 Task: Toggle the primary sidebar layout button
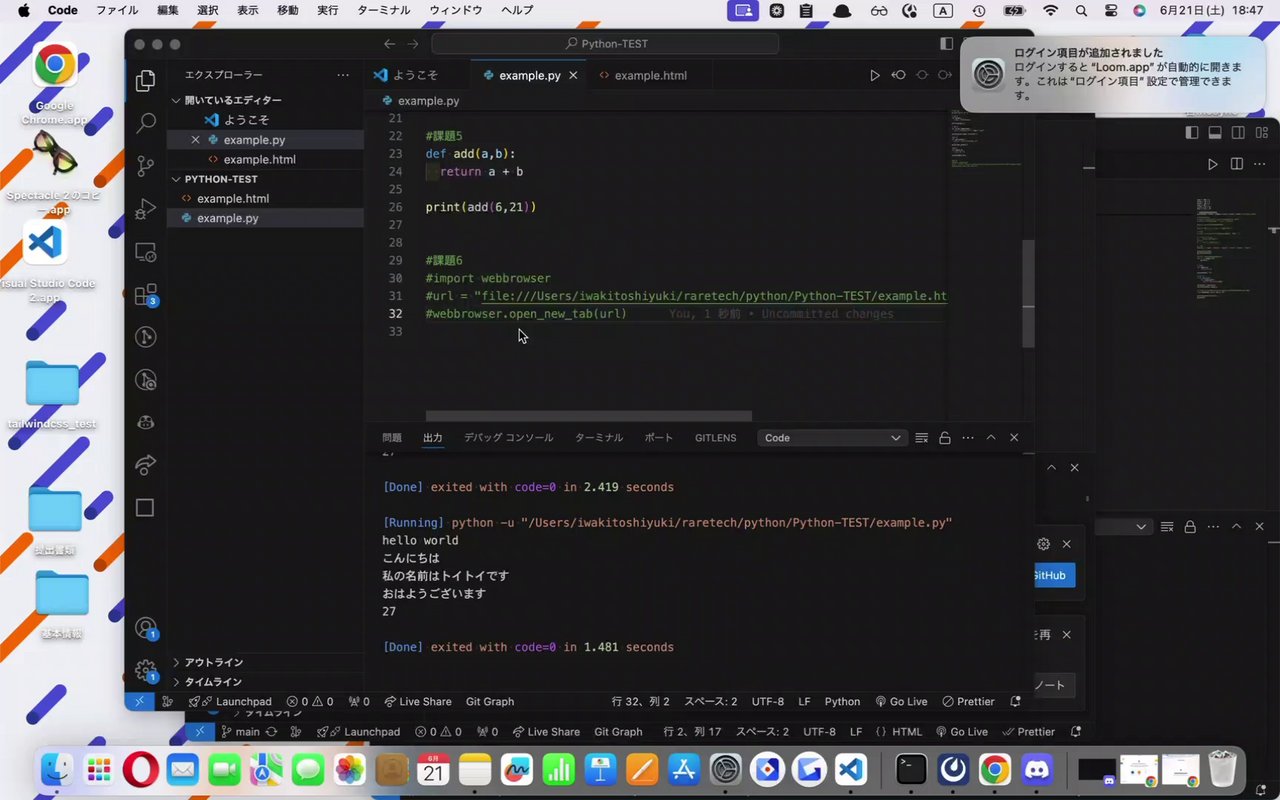pyautogui.click(x=946, y=44)
